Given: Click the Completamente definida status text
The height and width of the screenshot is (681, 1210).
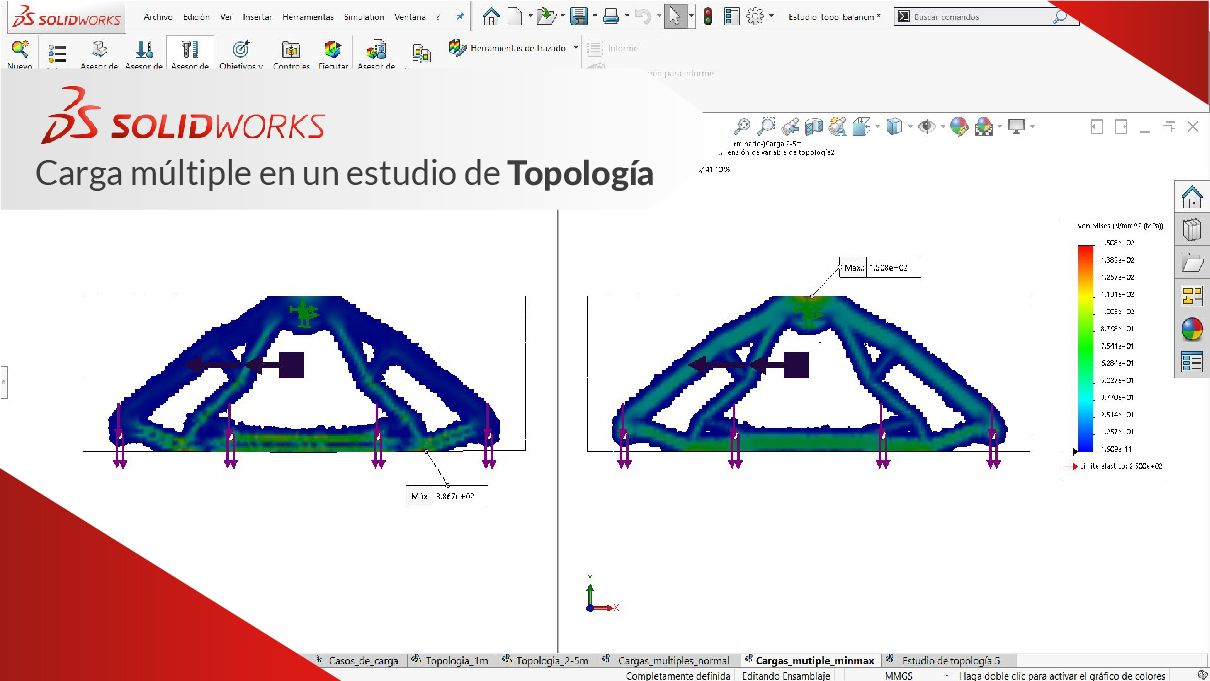Looking at the screenshot, I should (x=679, y=676).
